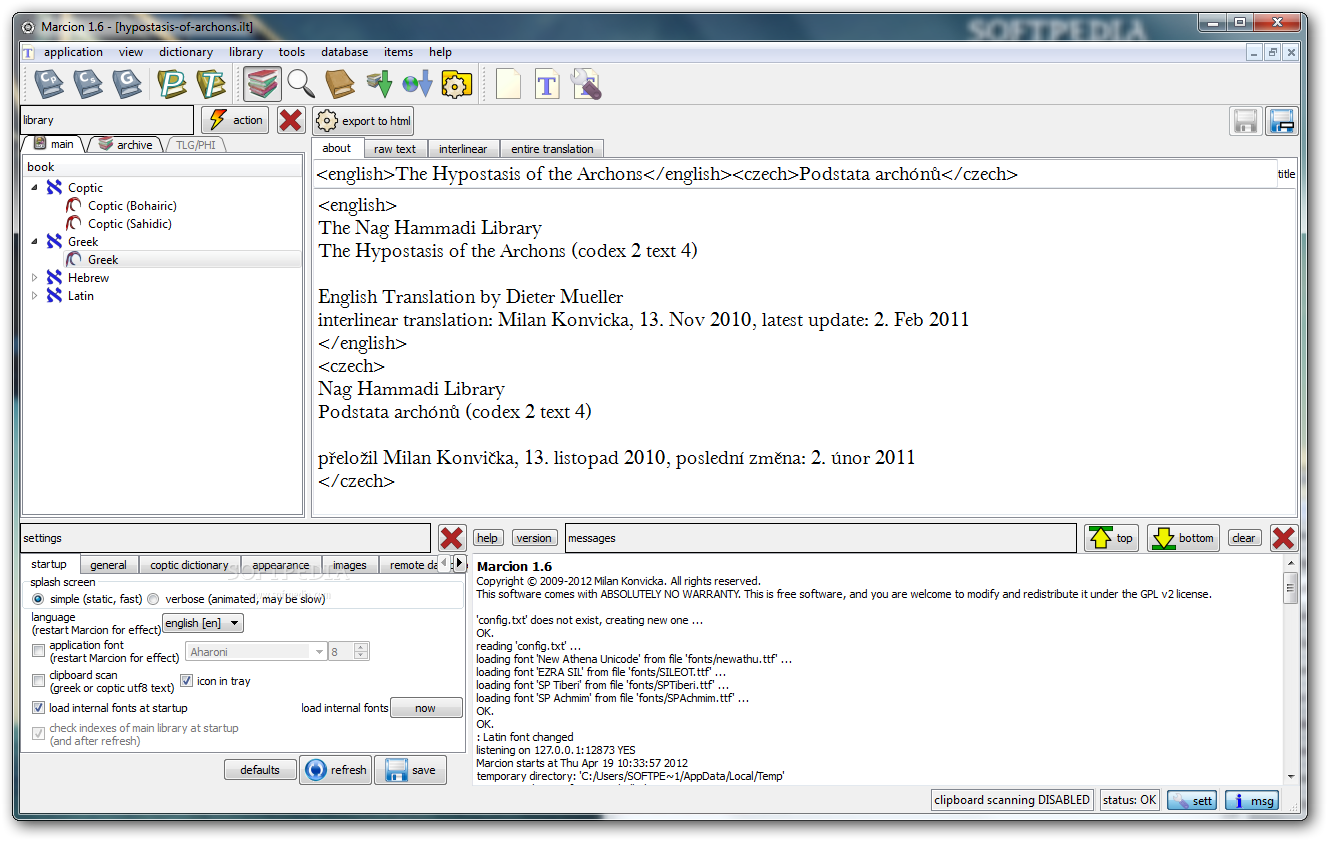Open the database menu
Image resolution: width=1328 pixels, height=841 pixels.
coord(344,52)
